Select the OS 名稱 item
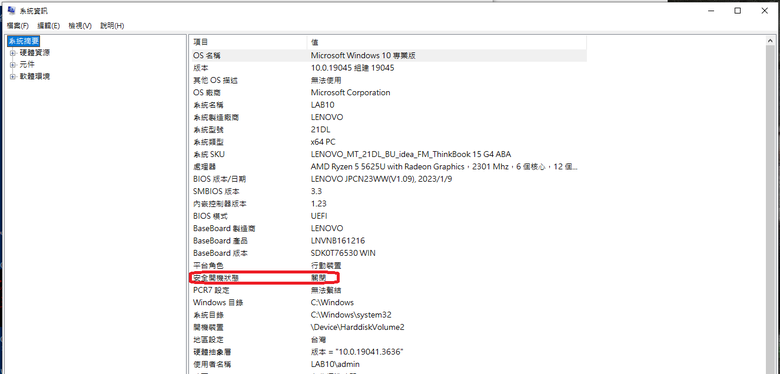This screenshot has height=374, width=780. (x=206, y=56)
